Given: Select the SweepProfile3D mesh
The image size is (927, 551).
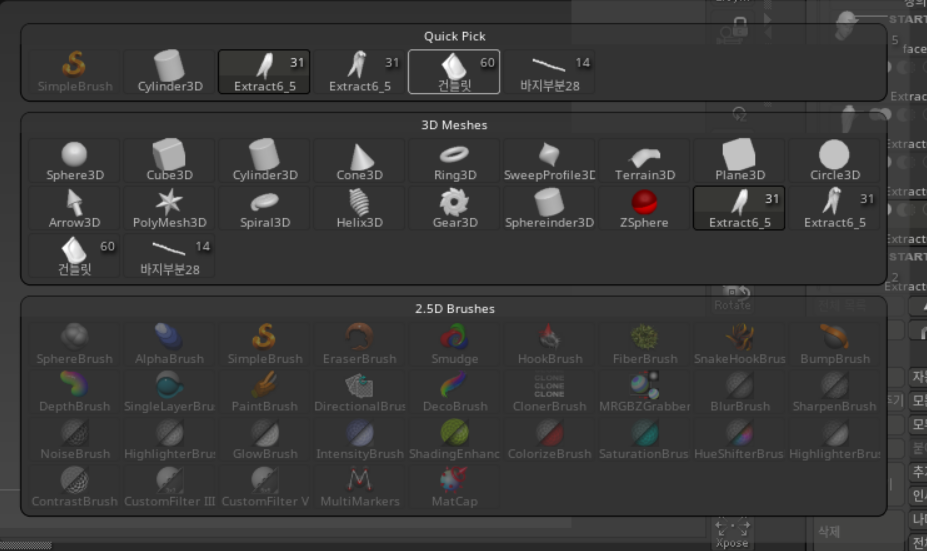Looking at the screenshot, I should [549, 161].
